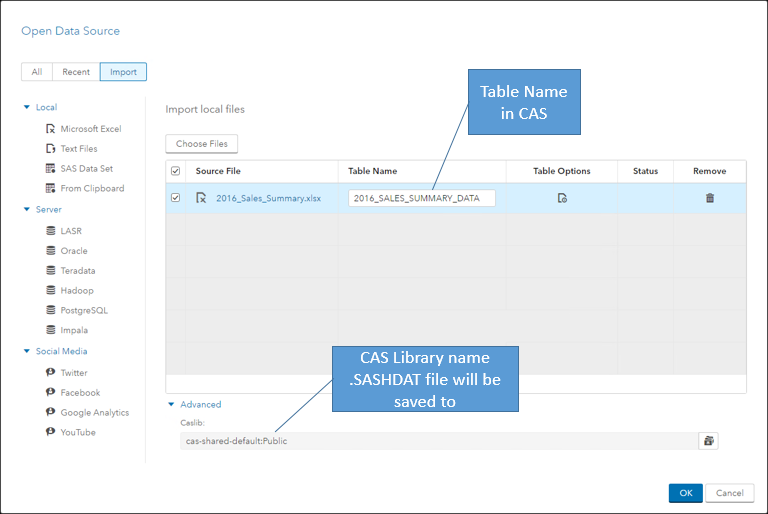Collapse the Local section
Viewport: 768px width, 514px height.
click(x=27, y=107)
